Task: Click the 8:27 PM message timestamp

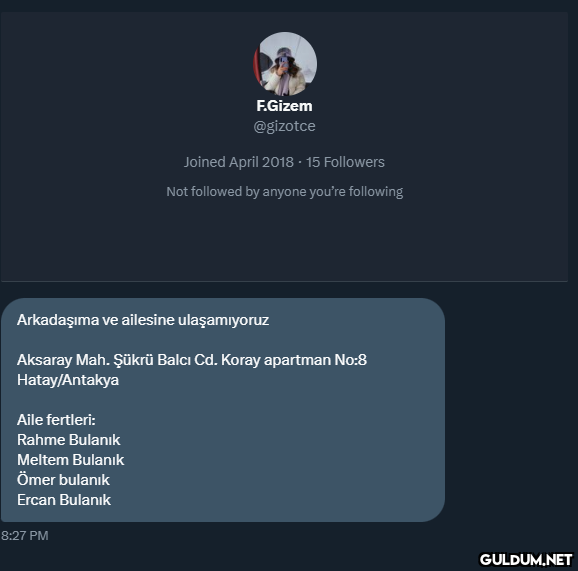Action: (24, 536)
